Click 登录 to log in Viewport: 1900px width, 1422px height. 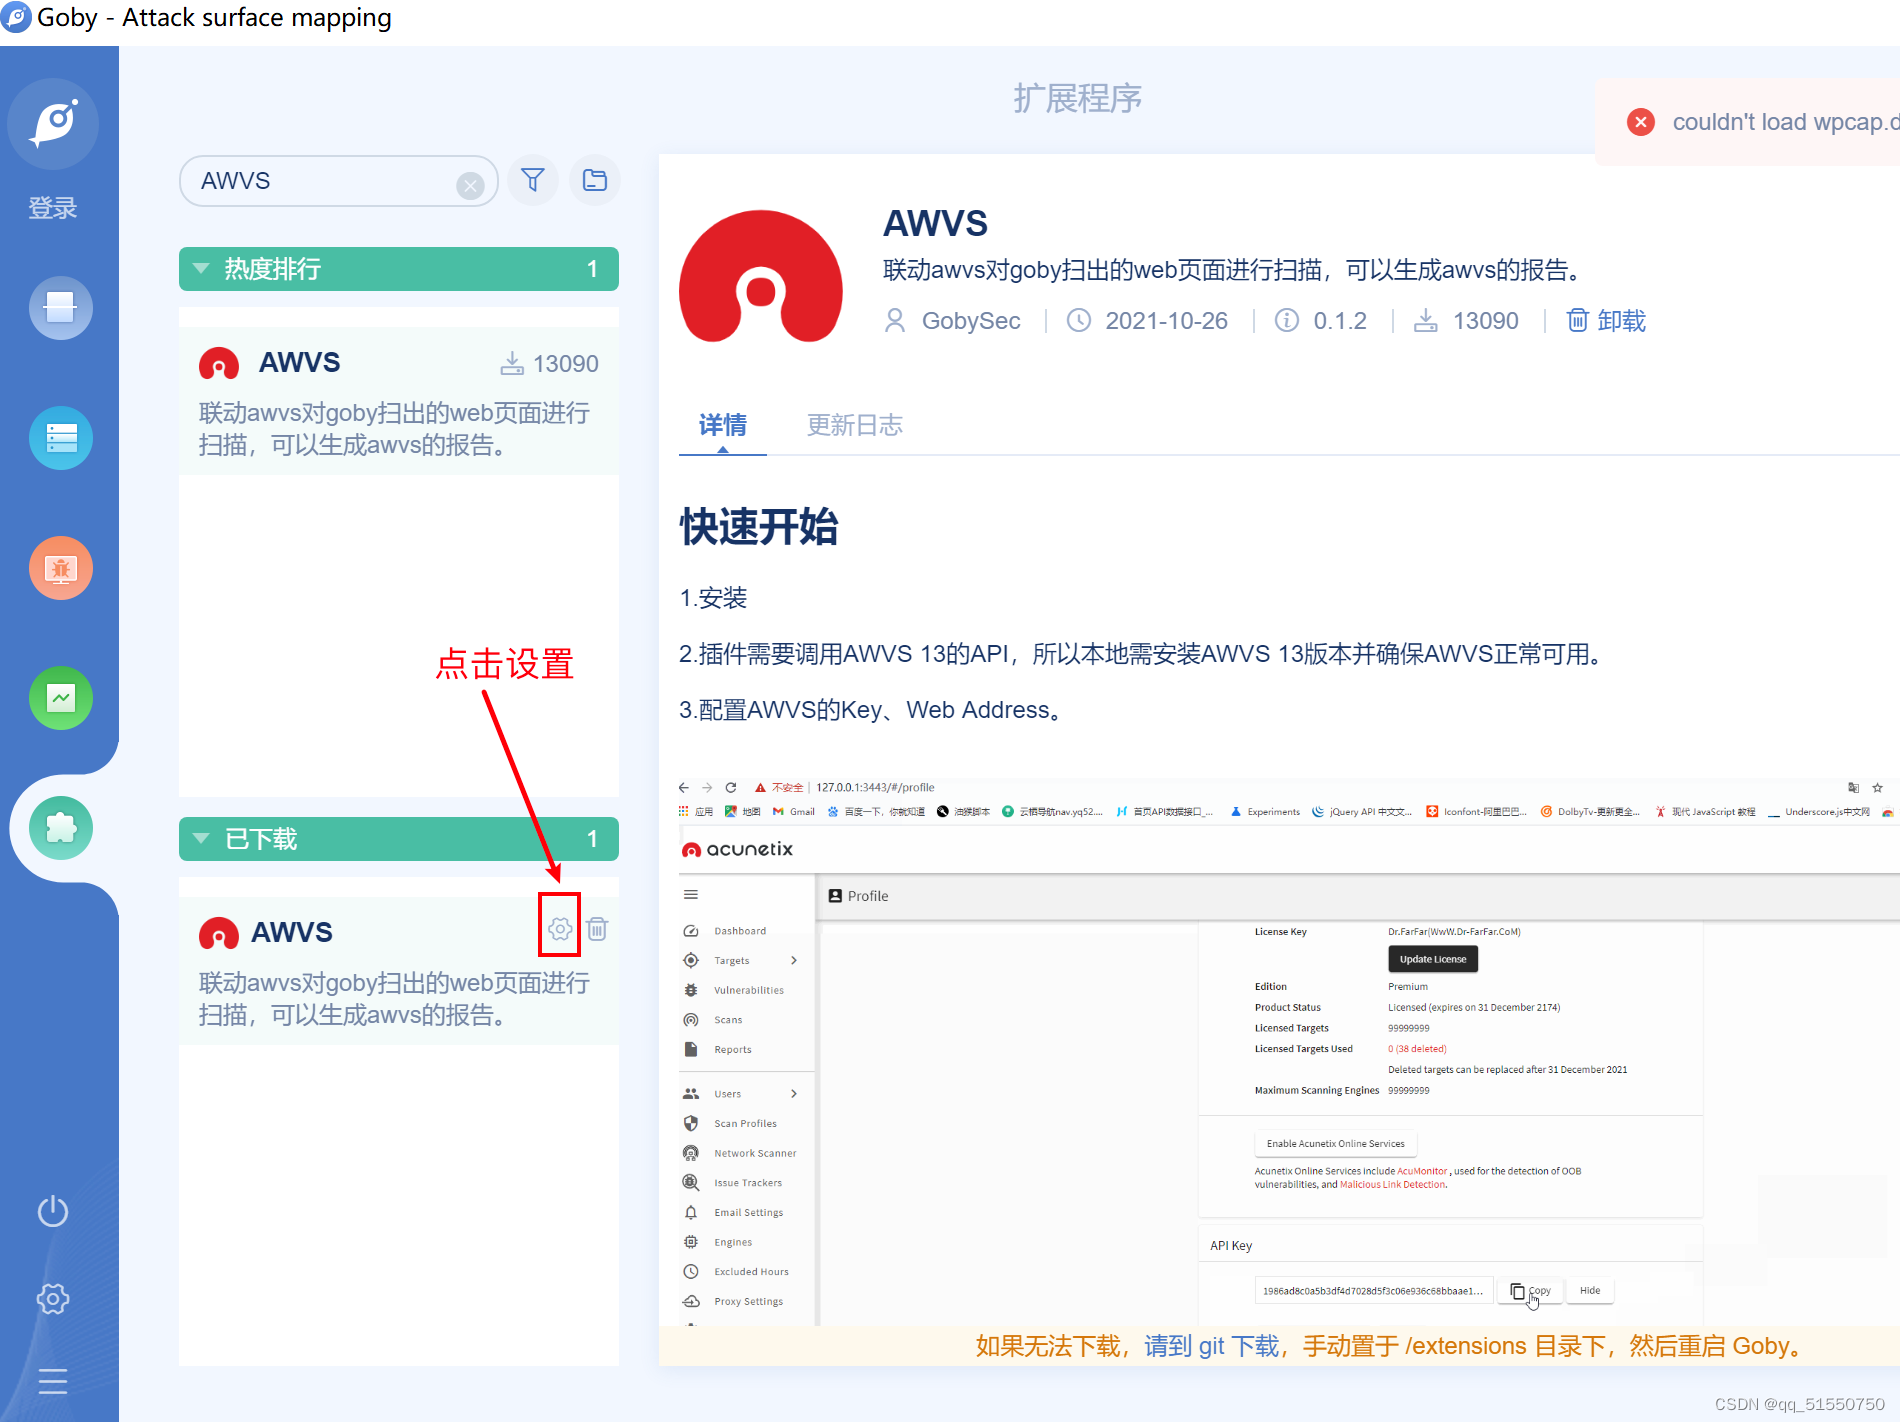click(x=53, y=208)
